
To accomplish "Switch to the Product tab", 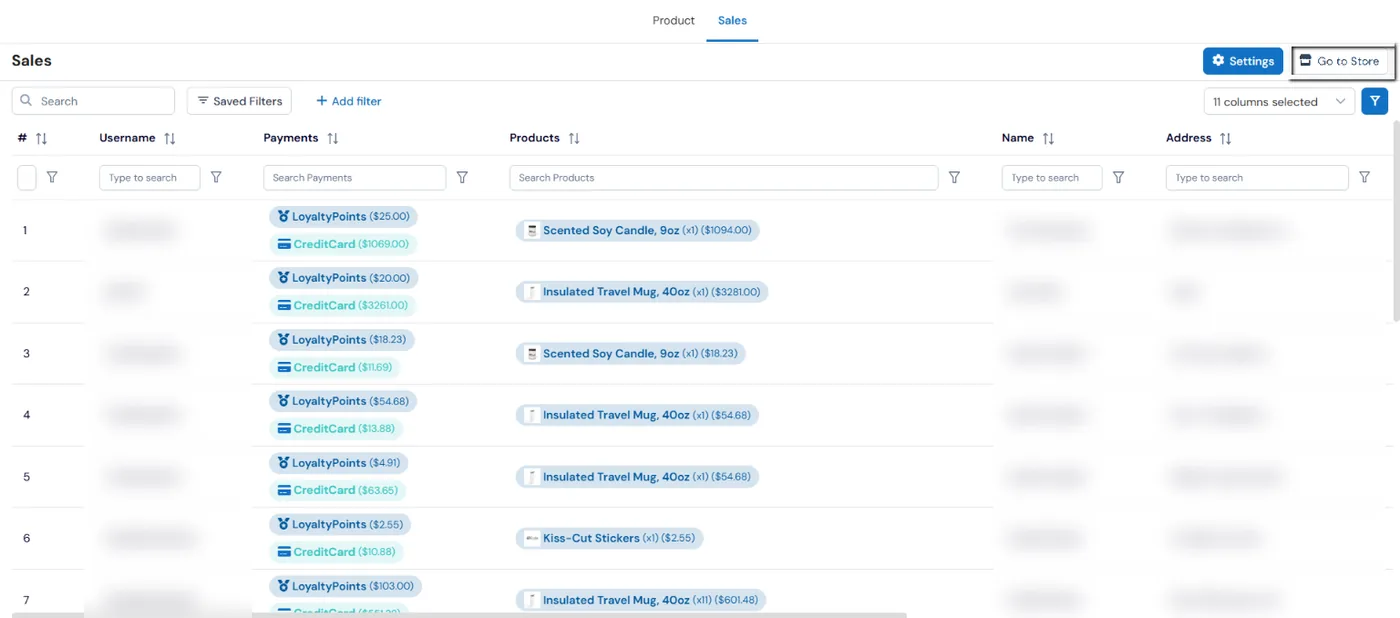I will tap(673, 20).
